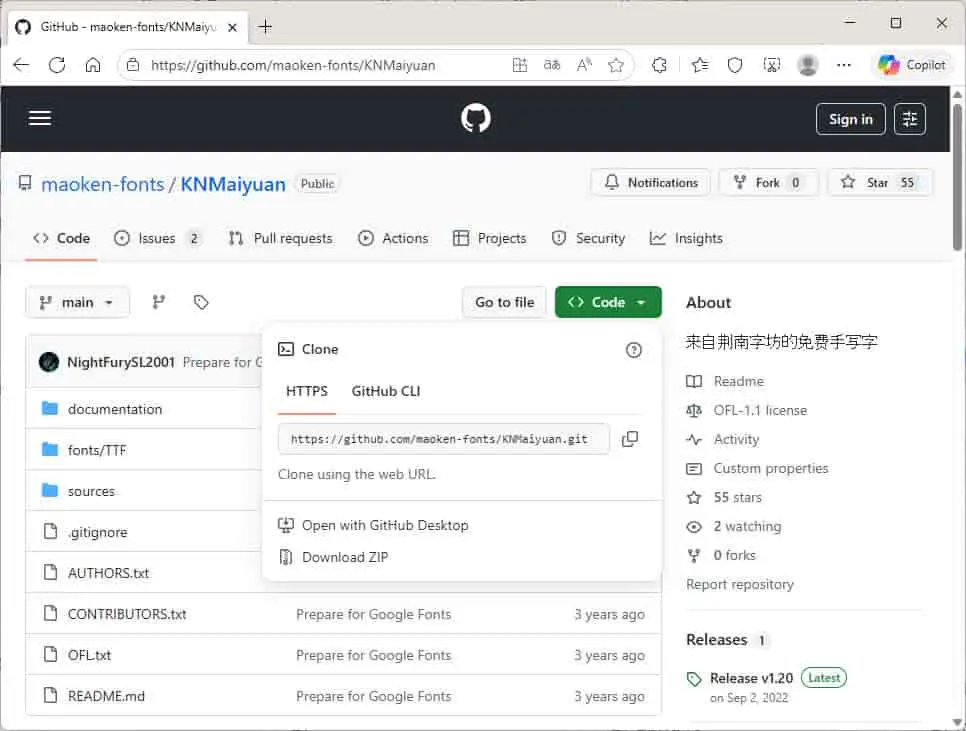966x731 pixels.
Task: Open the OFL.txt file
Action: (89, 655)
